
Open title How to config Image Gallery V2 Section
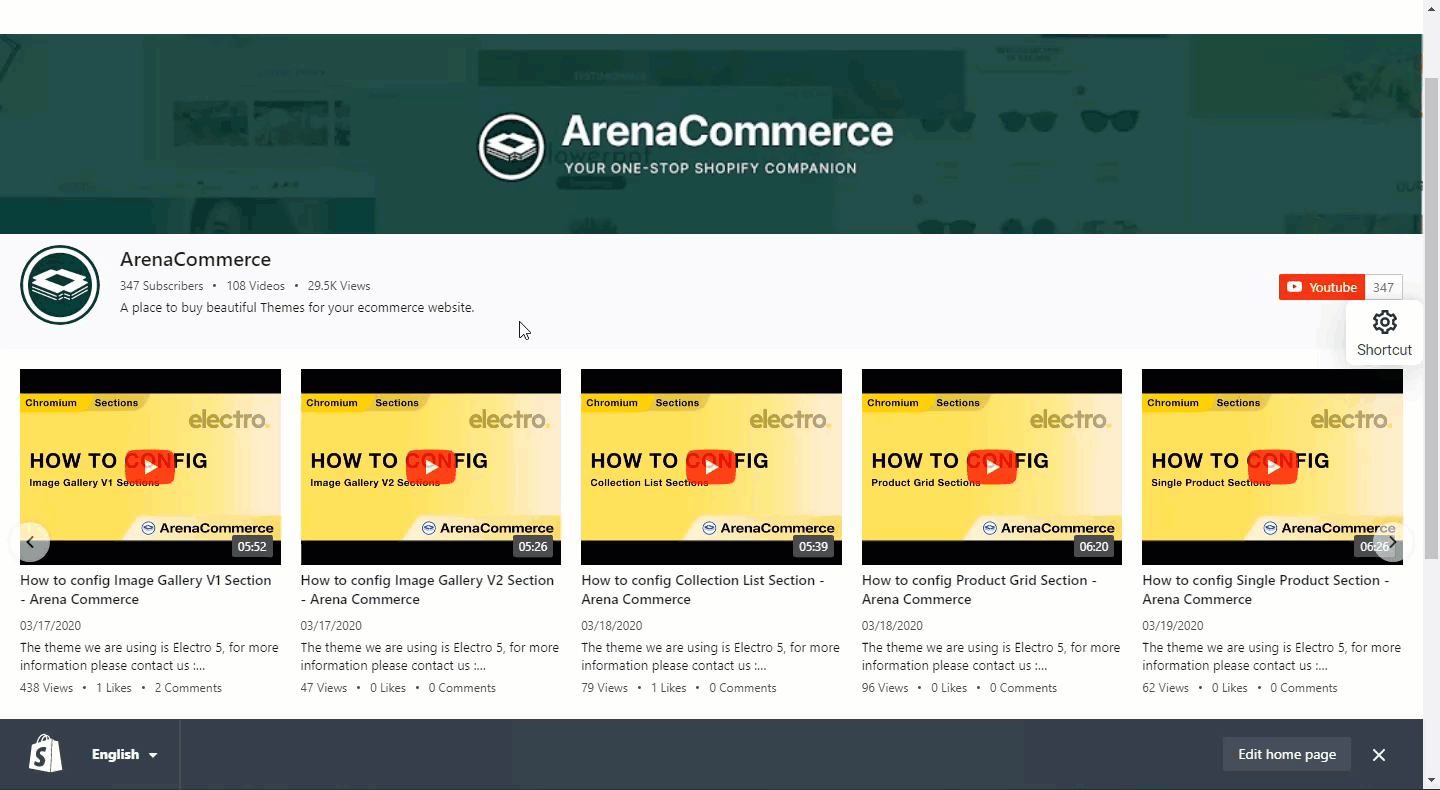[x=427, y=590]
